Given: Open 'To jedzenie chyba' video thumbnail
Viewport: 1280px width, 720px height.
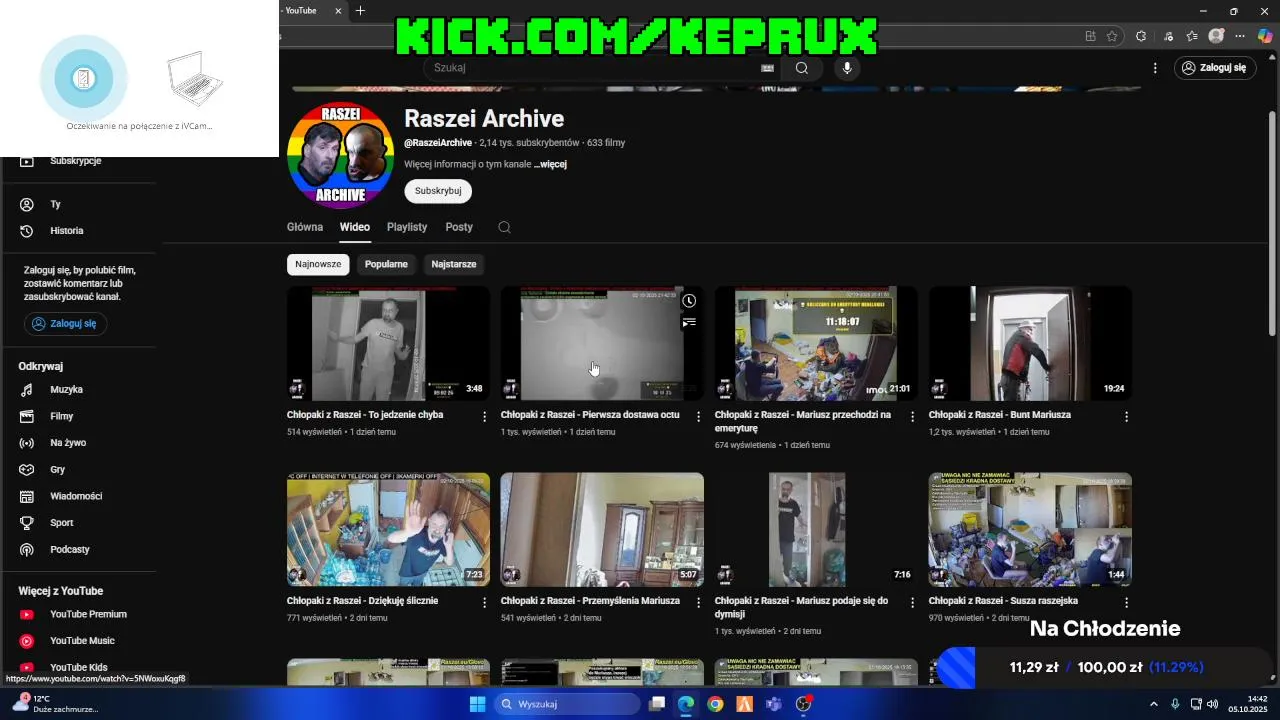Looking at the screenshot, I should pos(388,344).
